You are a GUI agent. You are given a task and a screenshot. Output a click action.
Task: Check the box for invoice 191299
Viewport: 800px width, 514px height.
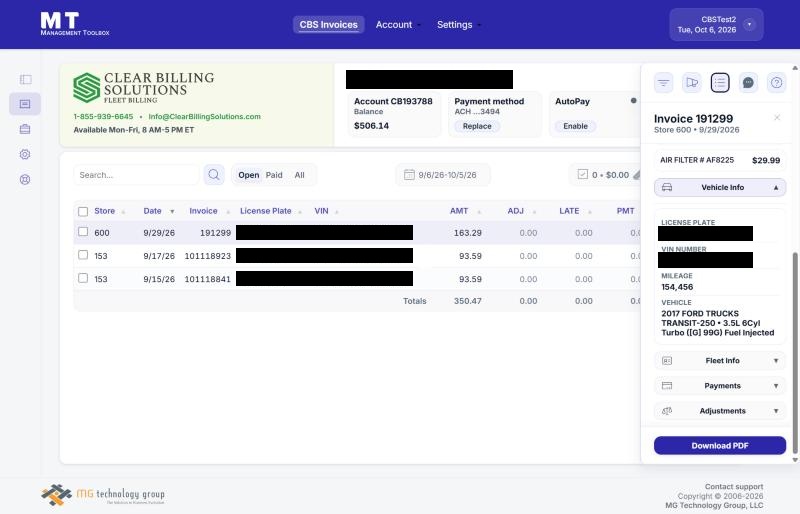[x=83, y=232]
